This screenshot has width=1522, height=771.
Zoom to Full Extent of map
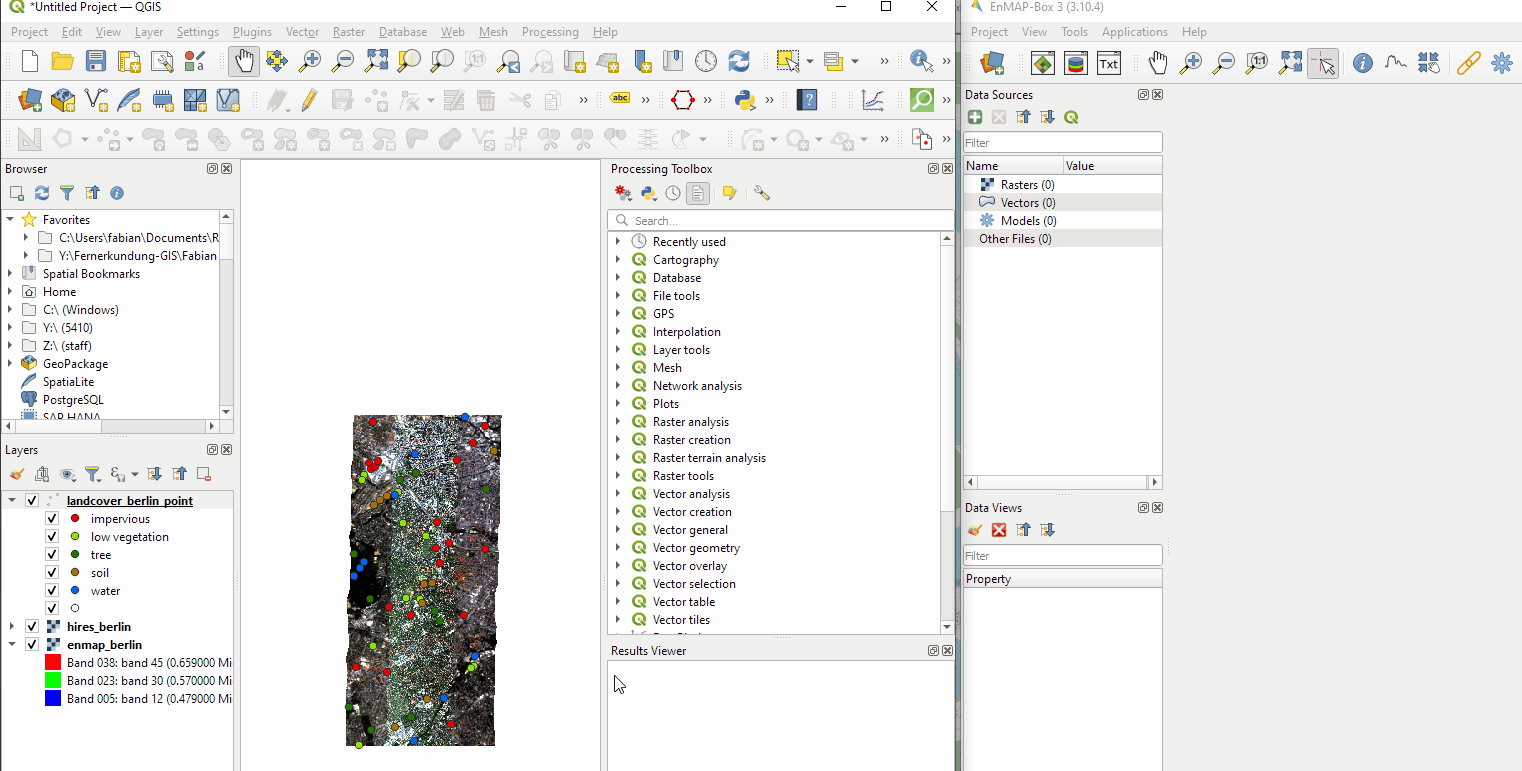tap(376, 61)
